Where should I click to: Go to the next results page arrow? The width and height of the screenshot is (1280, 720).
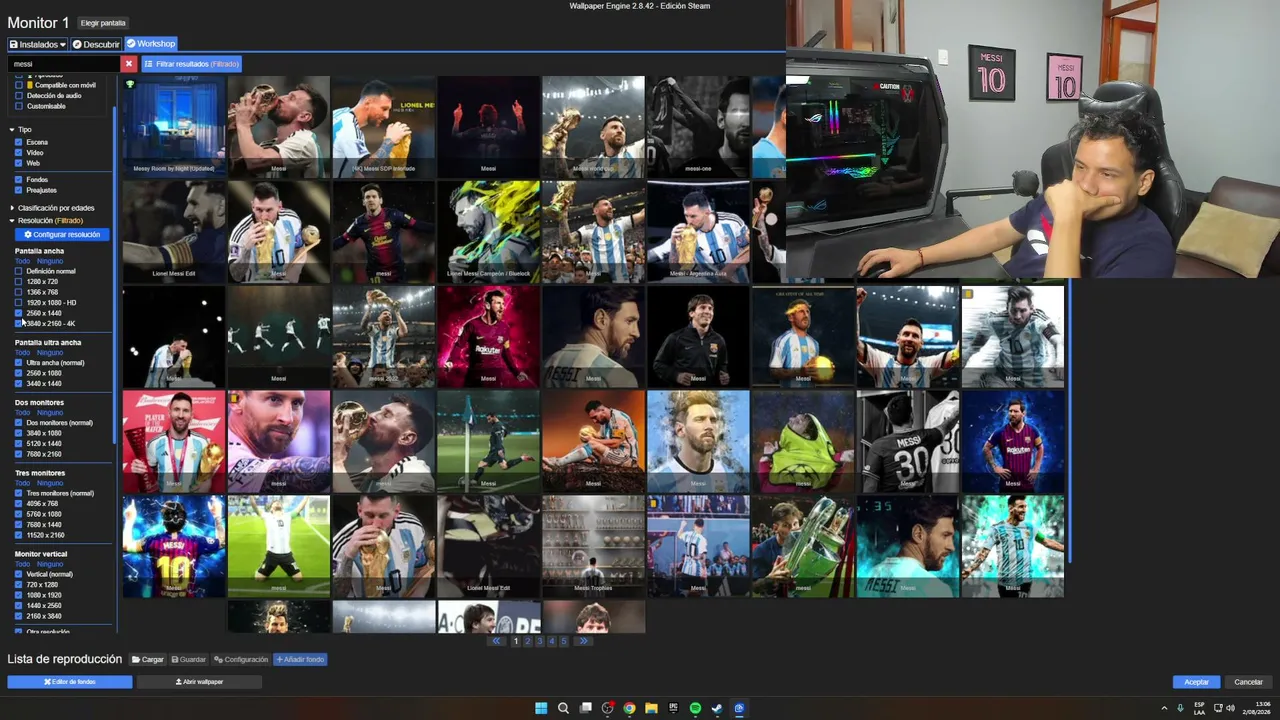[583, 641]
